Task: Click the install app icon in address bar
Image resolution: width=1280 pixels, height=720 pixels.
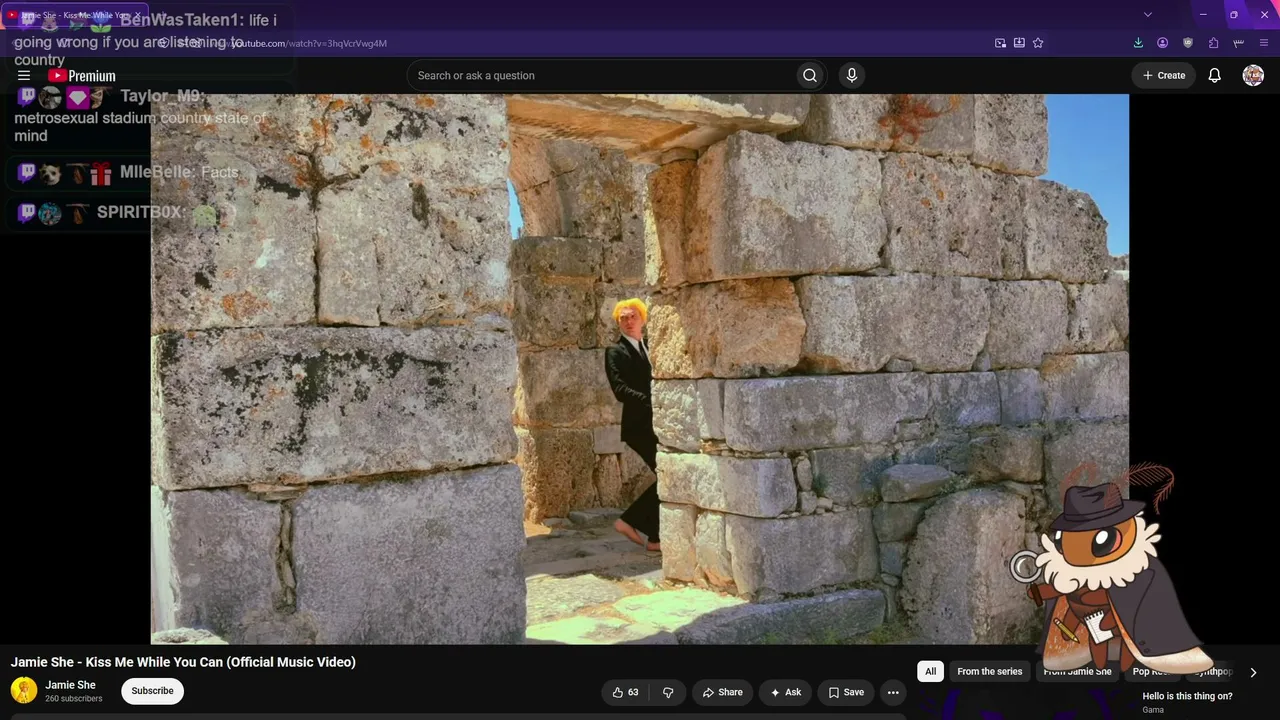Action: point(1019,43)
